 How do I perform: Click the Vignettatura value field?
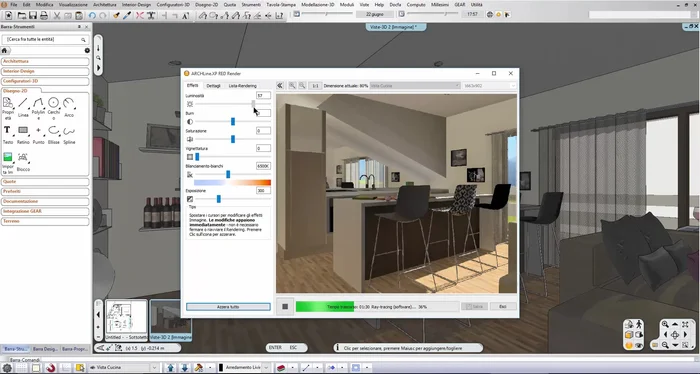coord(263,148)
